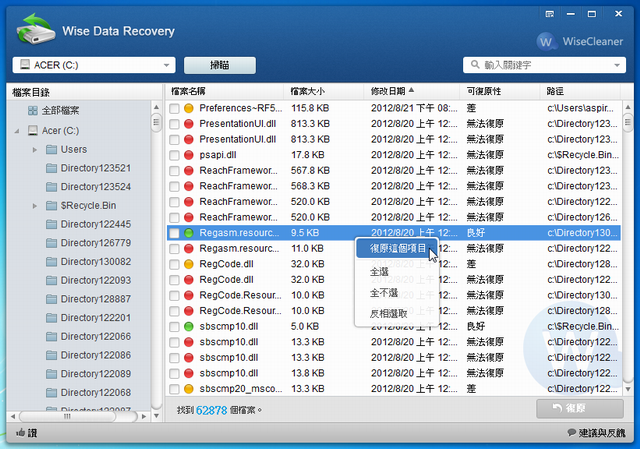Click the 全部檔案 grid icon

31,111
